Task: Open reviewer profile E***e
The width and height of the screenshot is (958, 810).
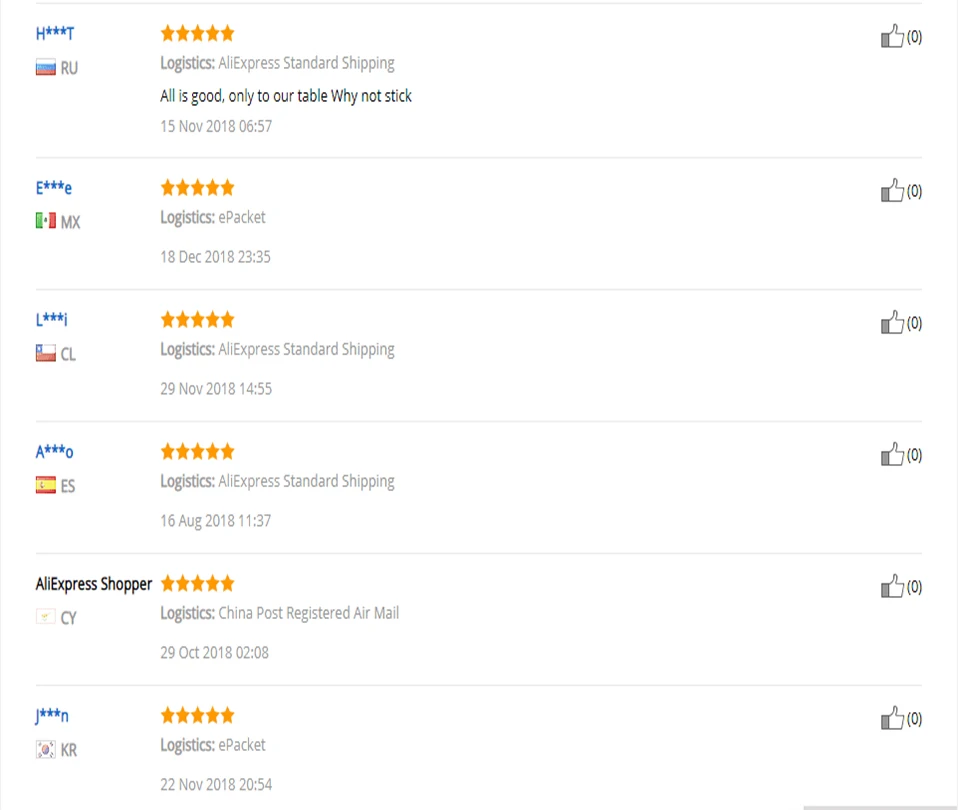Action: pos(54,188)
